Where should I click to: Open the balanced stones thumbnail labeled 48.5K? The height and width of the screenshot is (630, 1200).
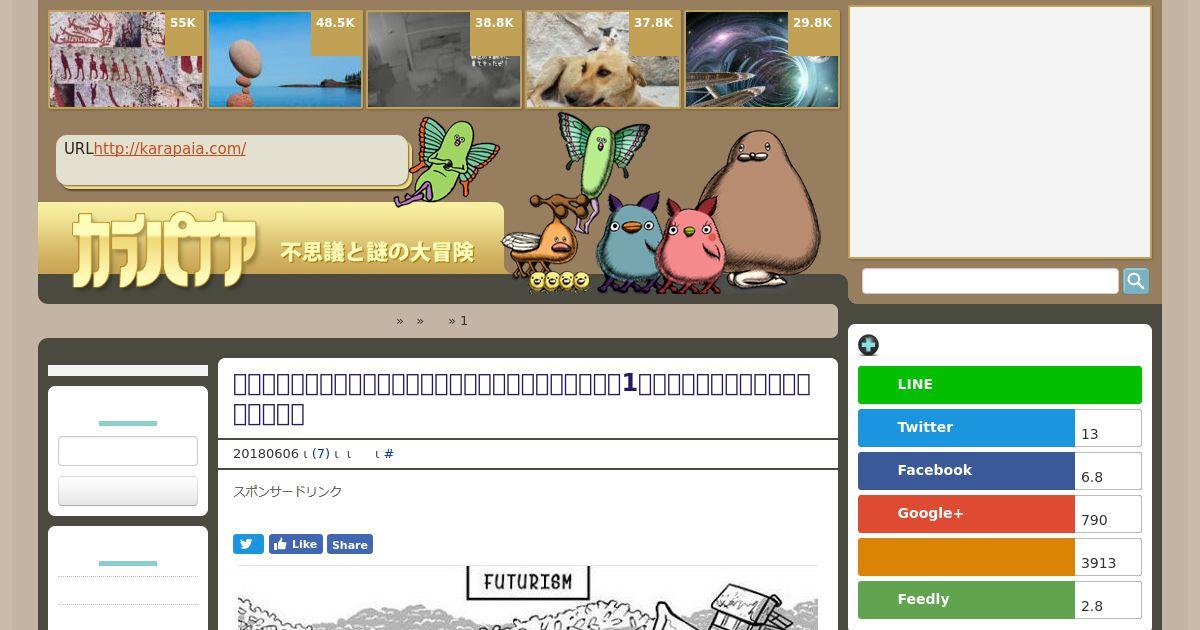[x=285, y=59]
